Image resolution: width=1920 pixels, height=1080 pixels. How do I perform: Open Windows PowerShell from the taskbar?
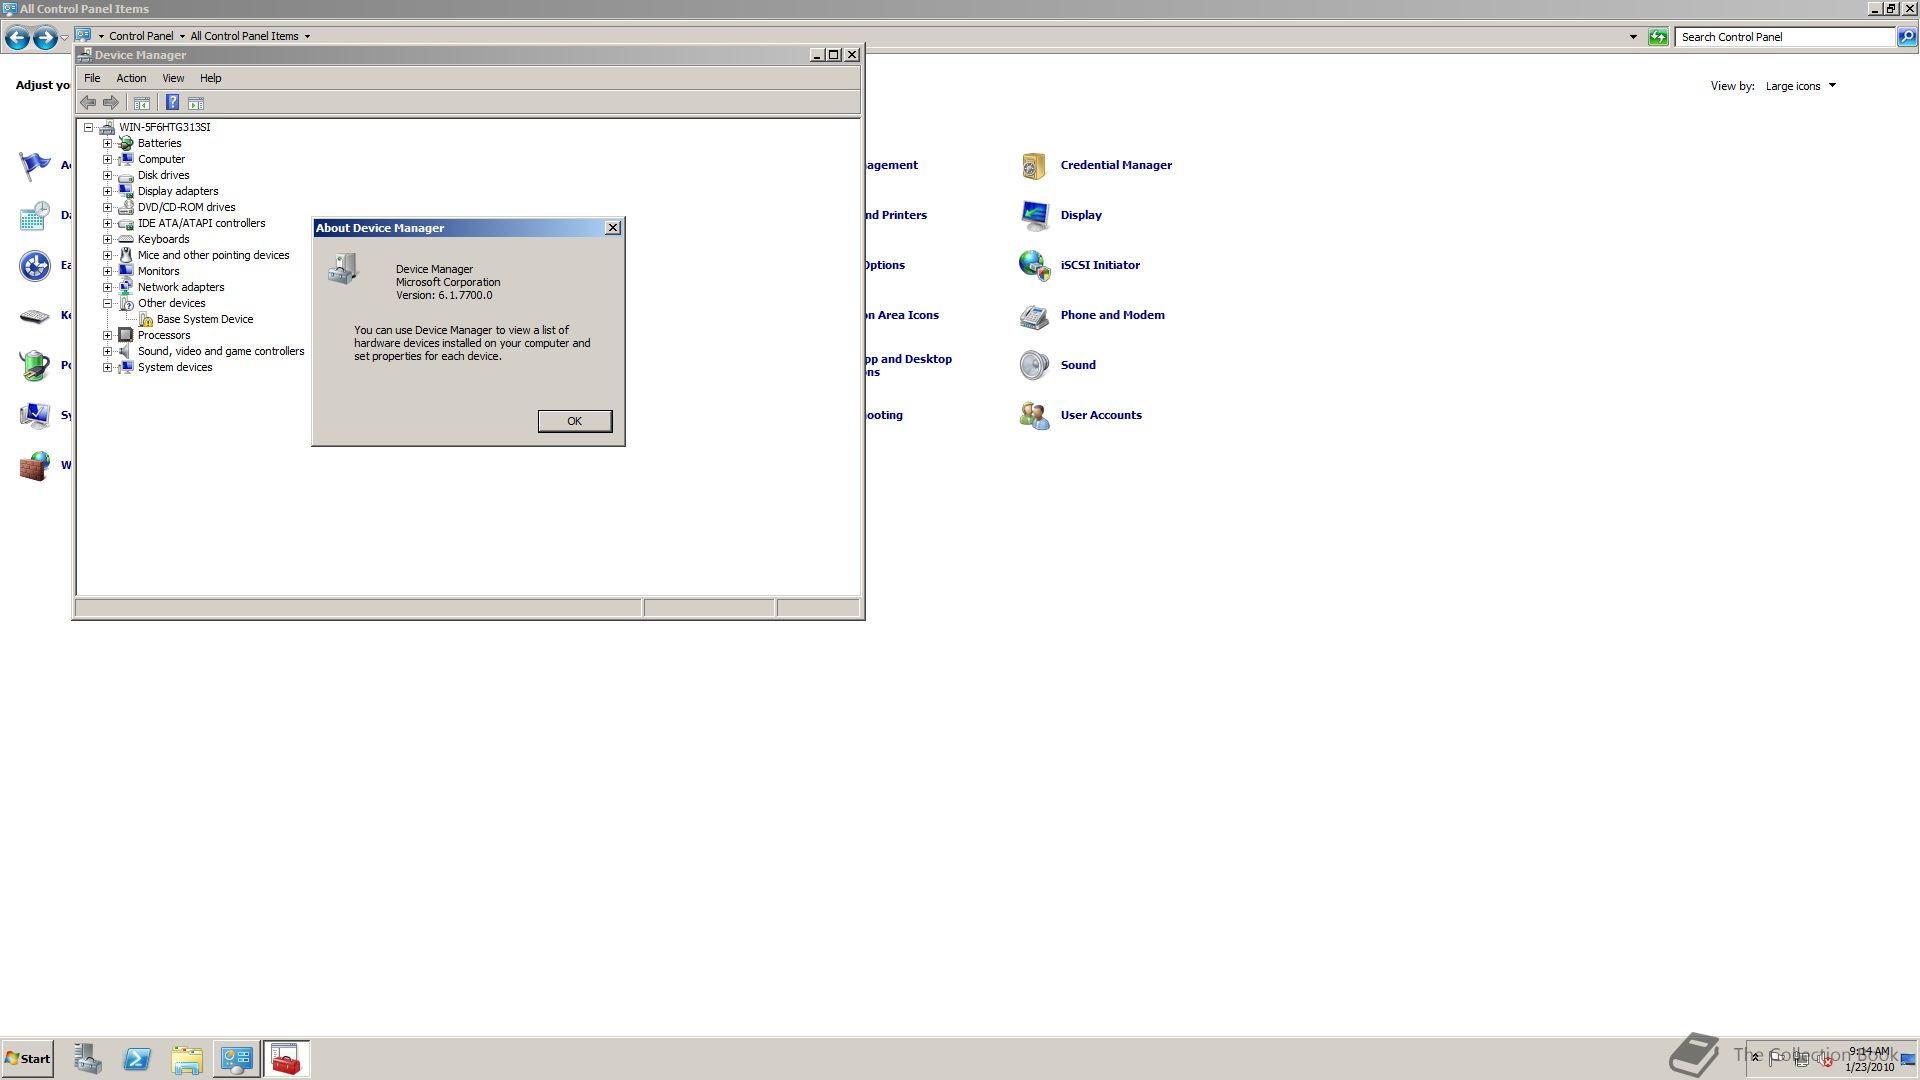tap(137, 1059)
